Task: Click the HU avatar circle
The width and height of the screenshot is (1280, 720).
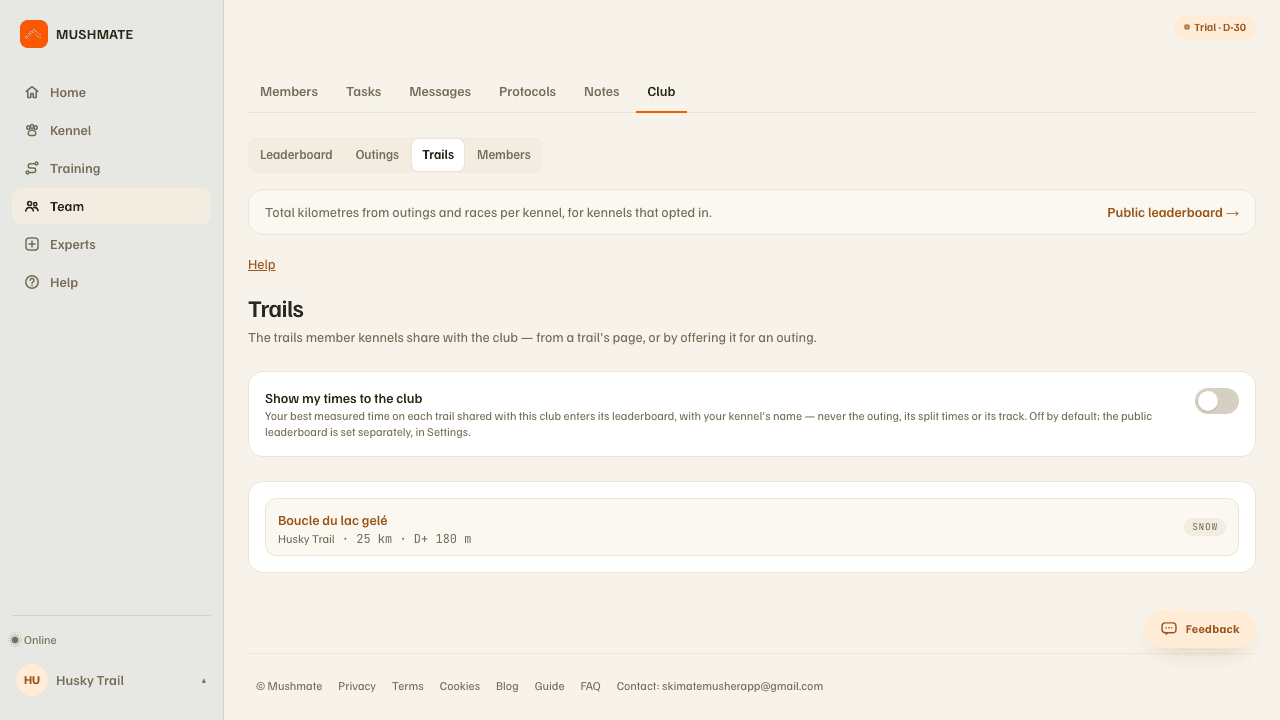Action: [32, 680]
